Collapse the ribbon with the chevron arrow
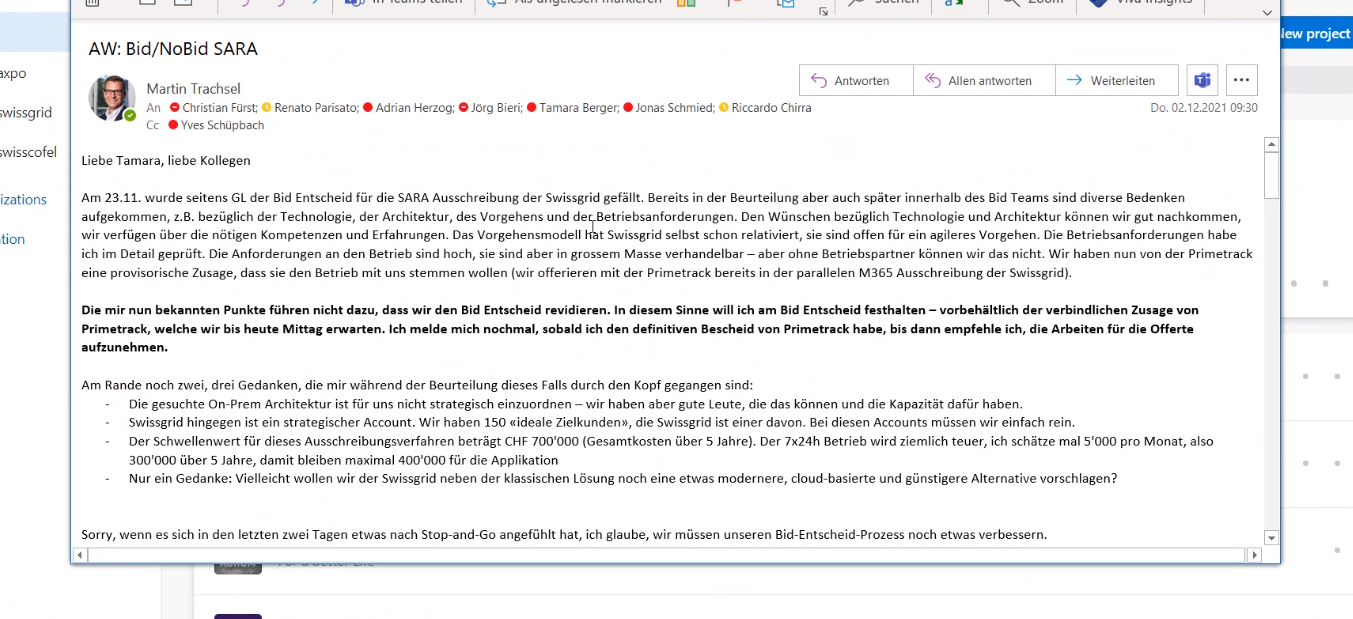Image resolution: width=1353 pixels, height=619 pixels. [x=1267, y=12]
